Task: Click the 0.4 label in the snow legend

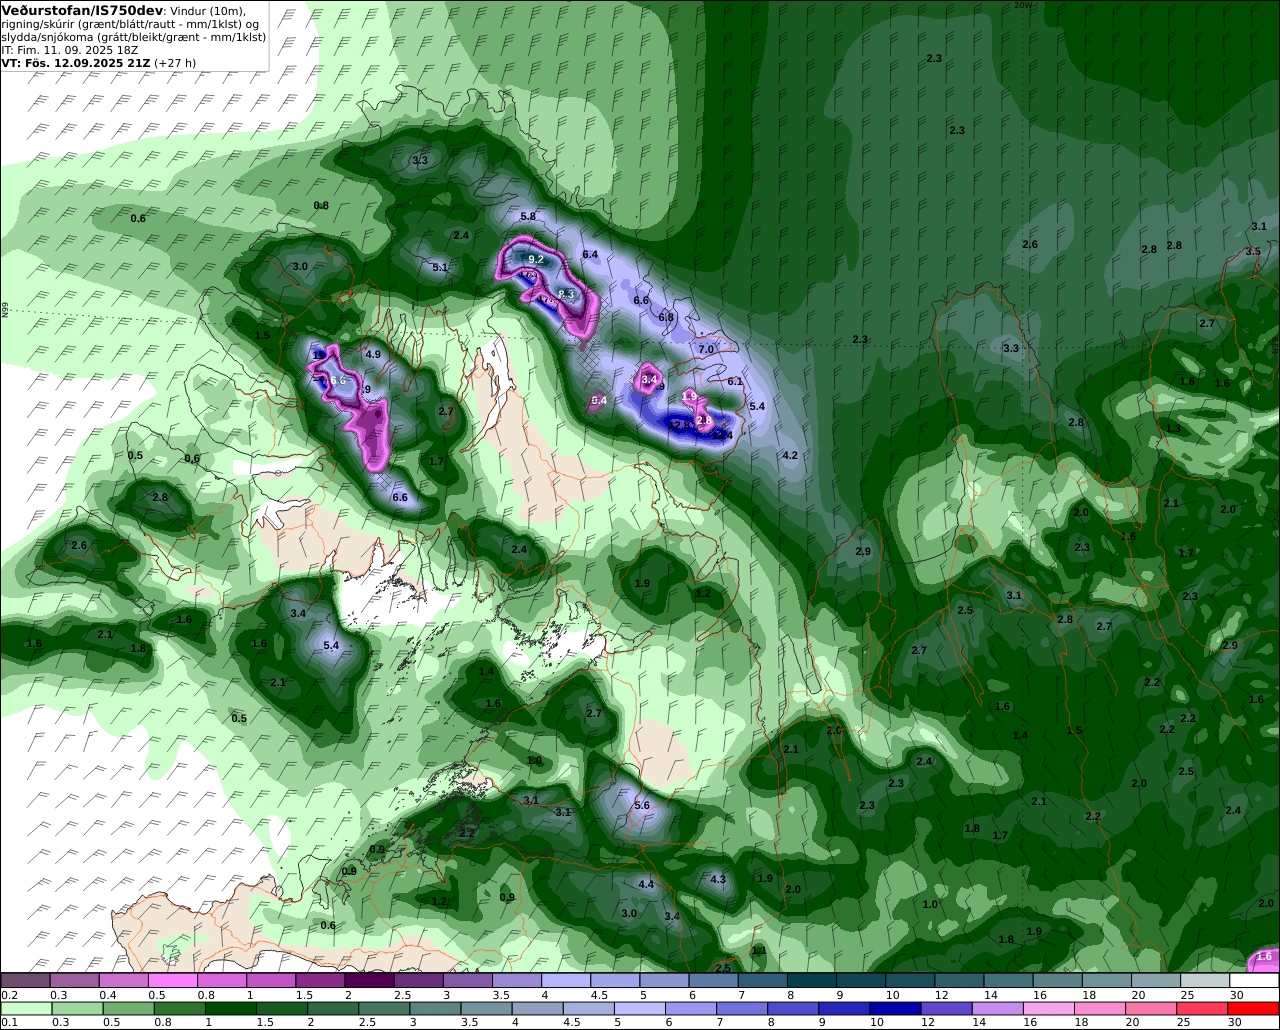Action: pyautogui.click(x=107, y=994)
